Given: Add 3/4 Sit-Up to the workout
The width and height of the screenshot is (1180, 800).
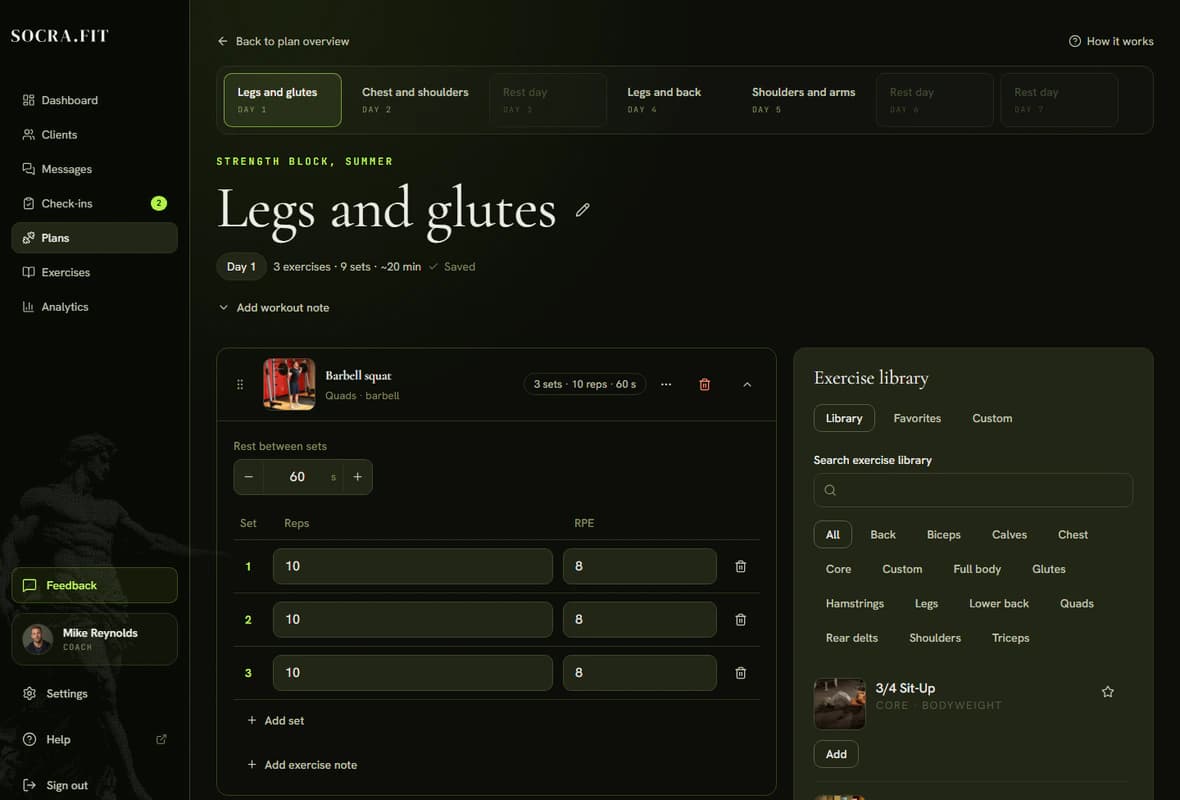Looking at the screenshot, I should [x=836, y=754].
